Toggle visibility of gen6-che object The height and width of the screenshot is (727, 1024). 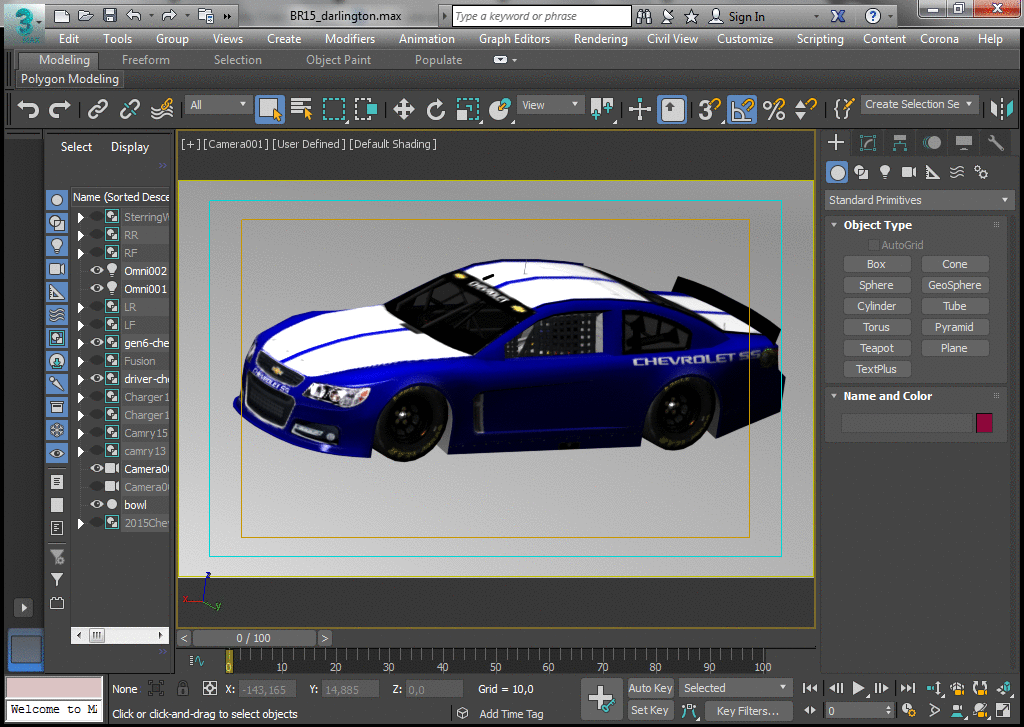click(97, 342)
